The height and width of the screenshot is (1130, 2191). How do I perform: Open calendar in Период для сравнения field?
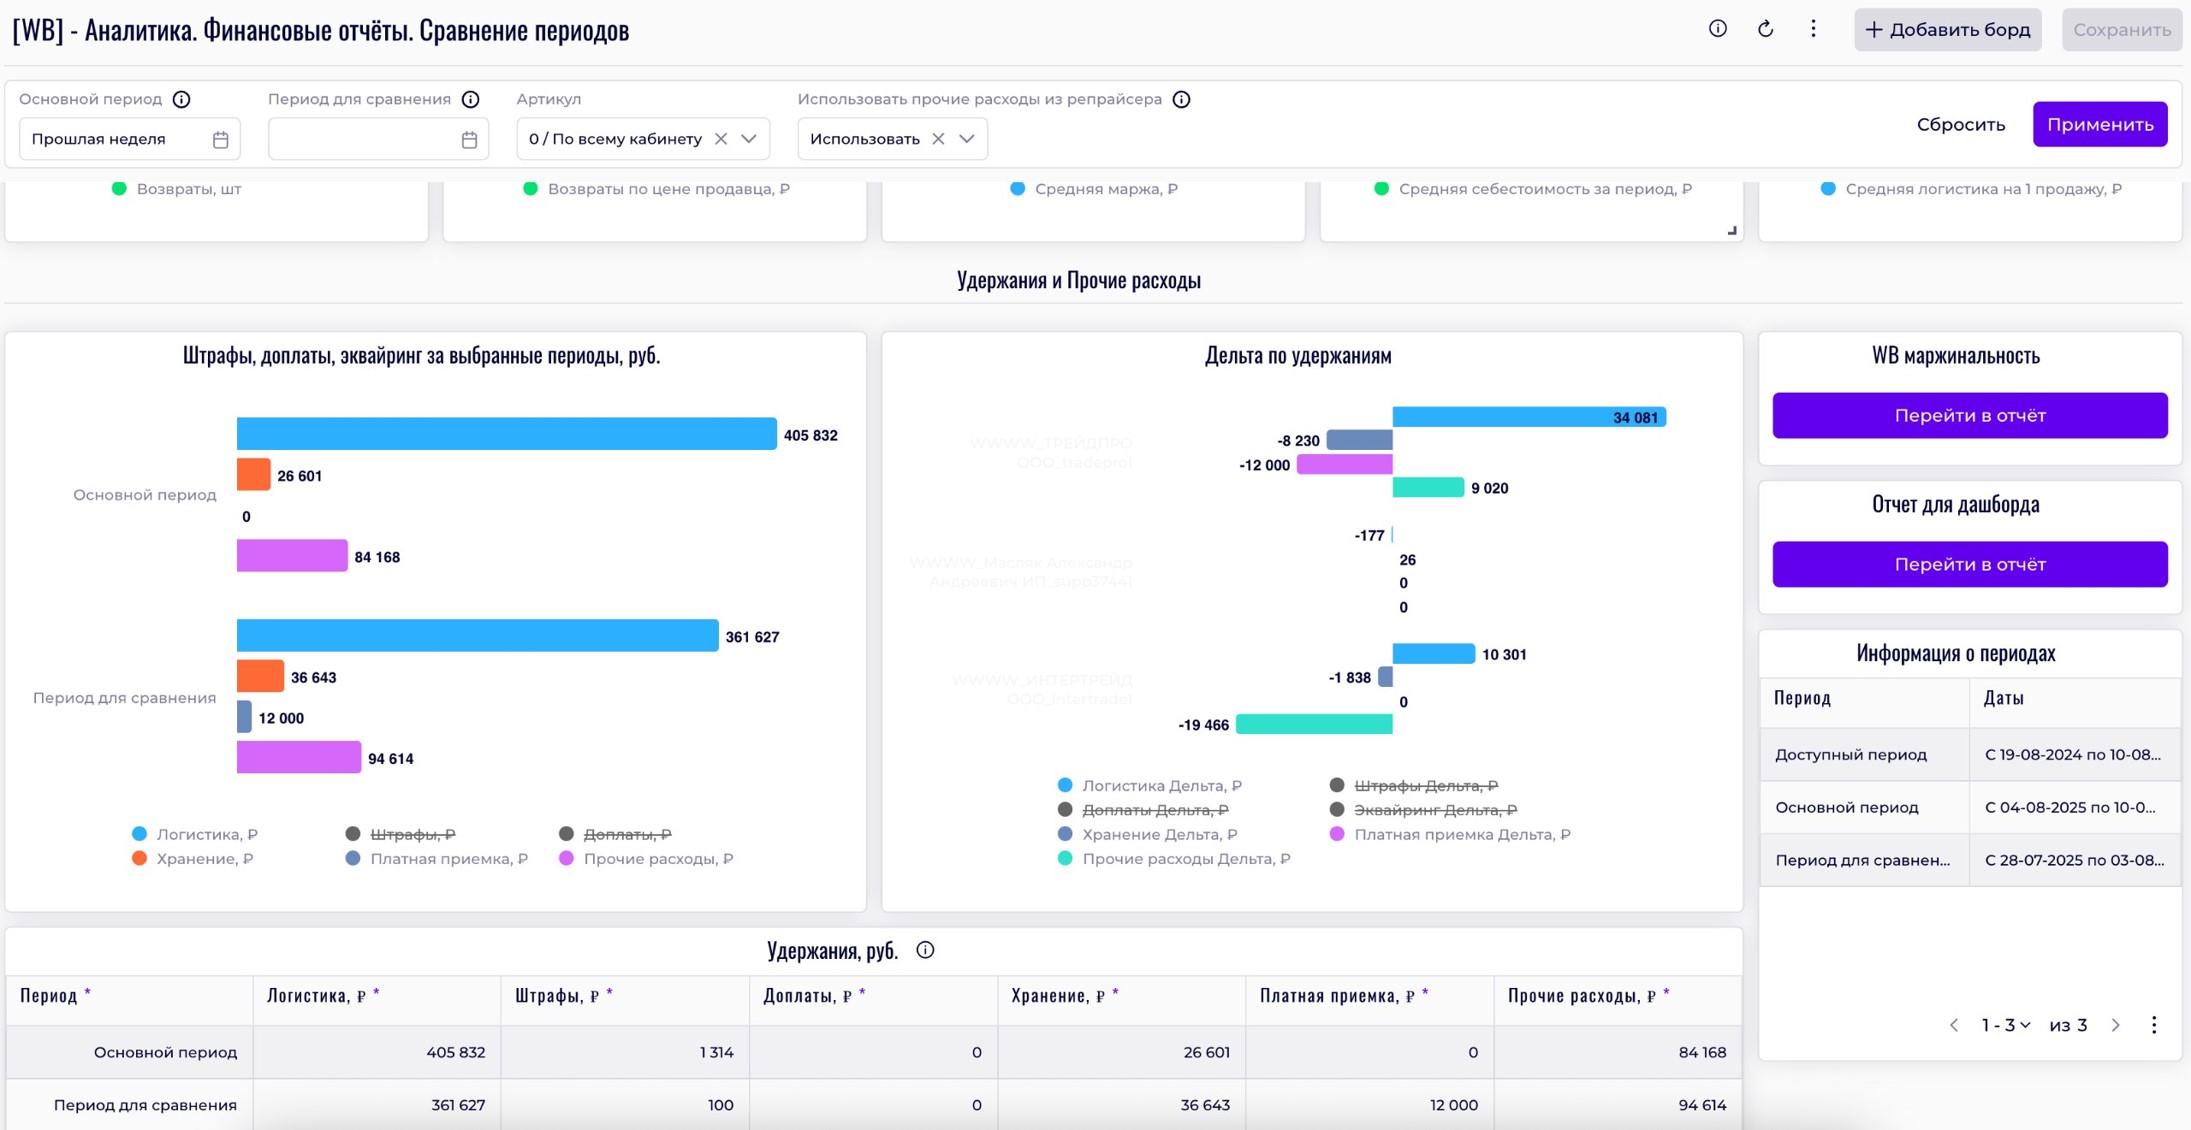point(469,139)
